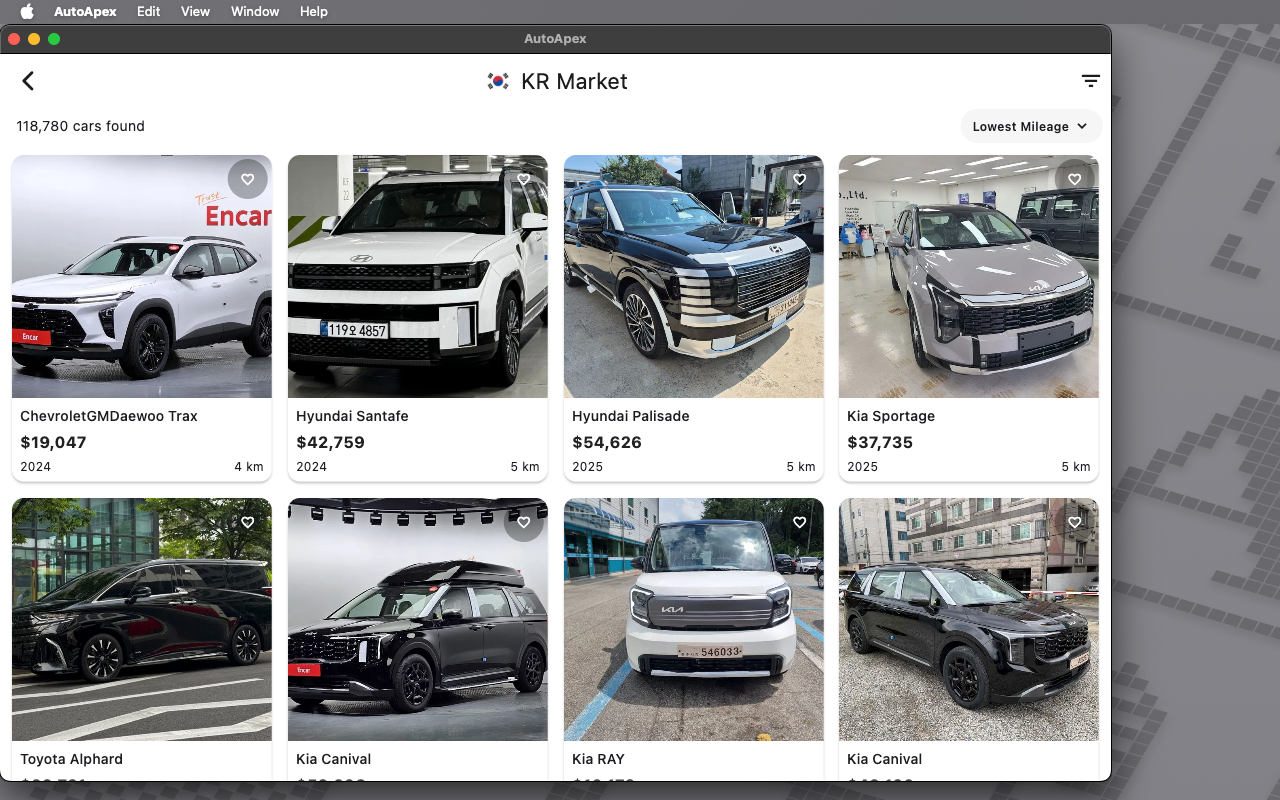Select the Hyundai Palisade title
Screen dimensions: 1280x800
pos(631,416)
